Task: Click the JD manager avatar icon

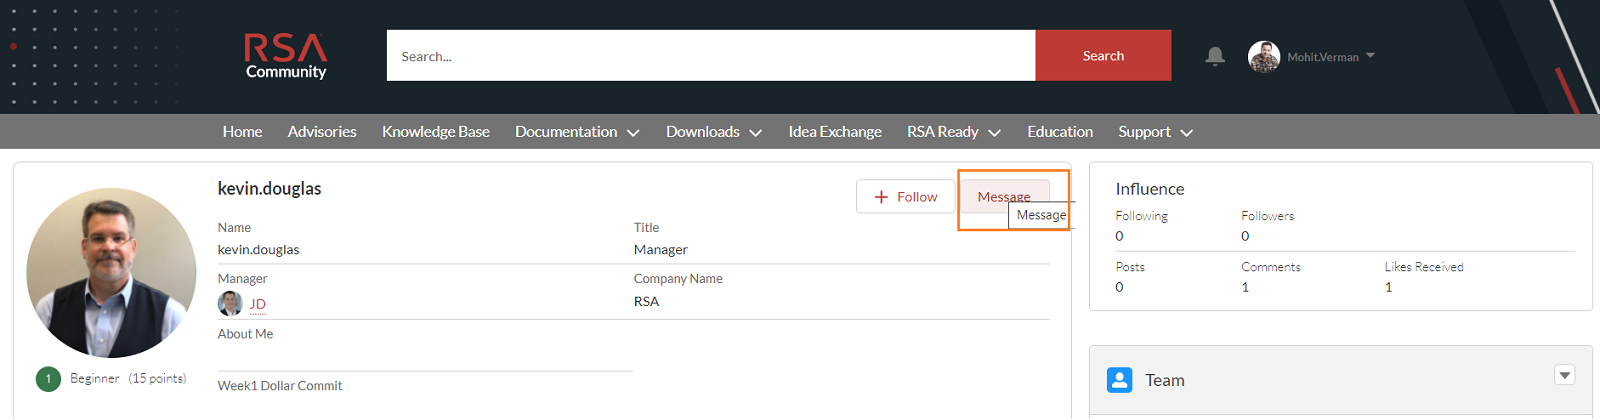Action: point(230,304)
